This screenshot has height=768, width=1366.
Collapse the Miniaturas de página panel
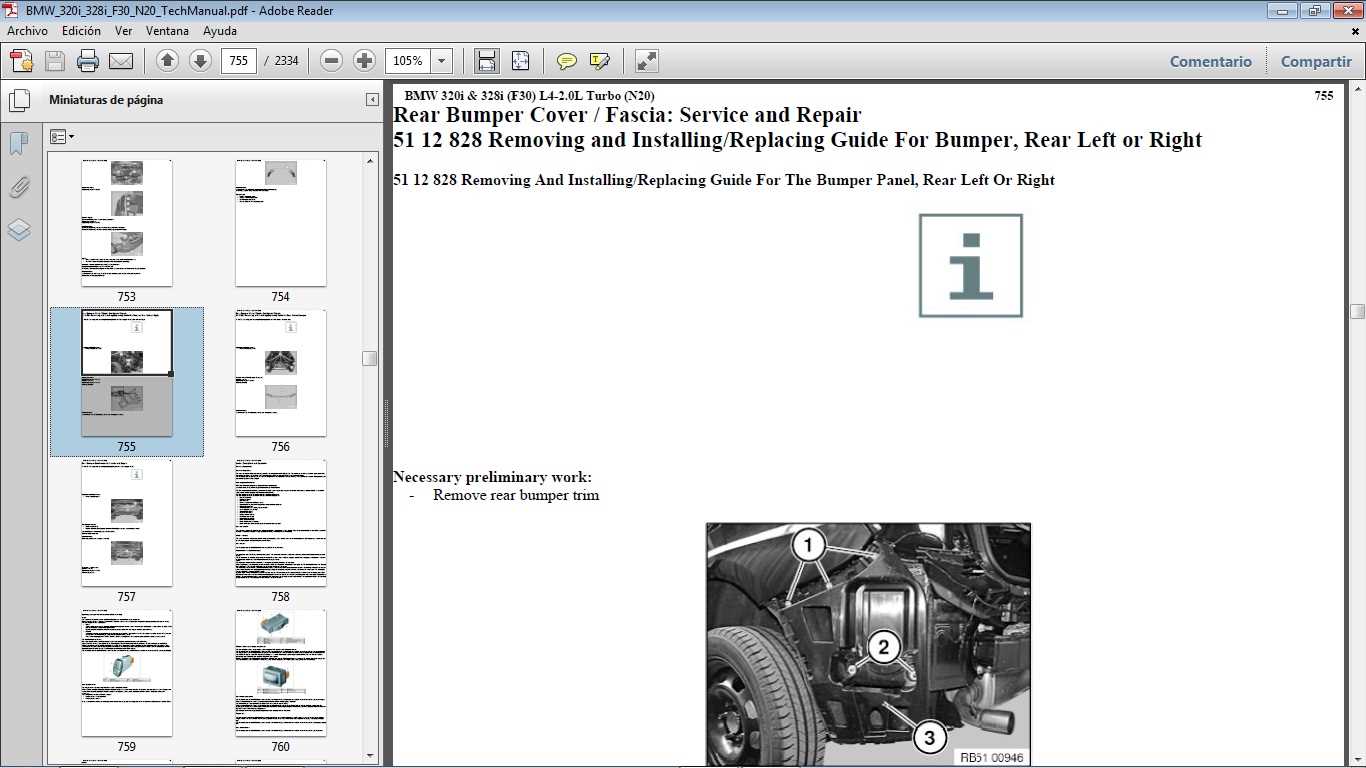[x=372, y=100]
